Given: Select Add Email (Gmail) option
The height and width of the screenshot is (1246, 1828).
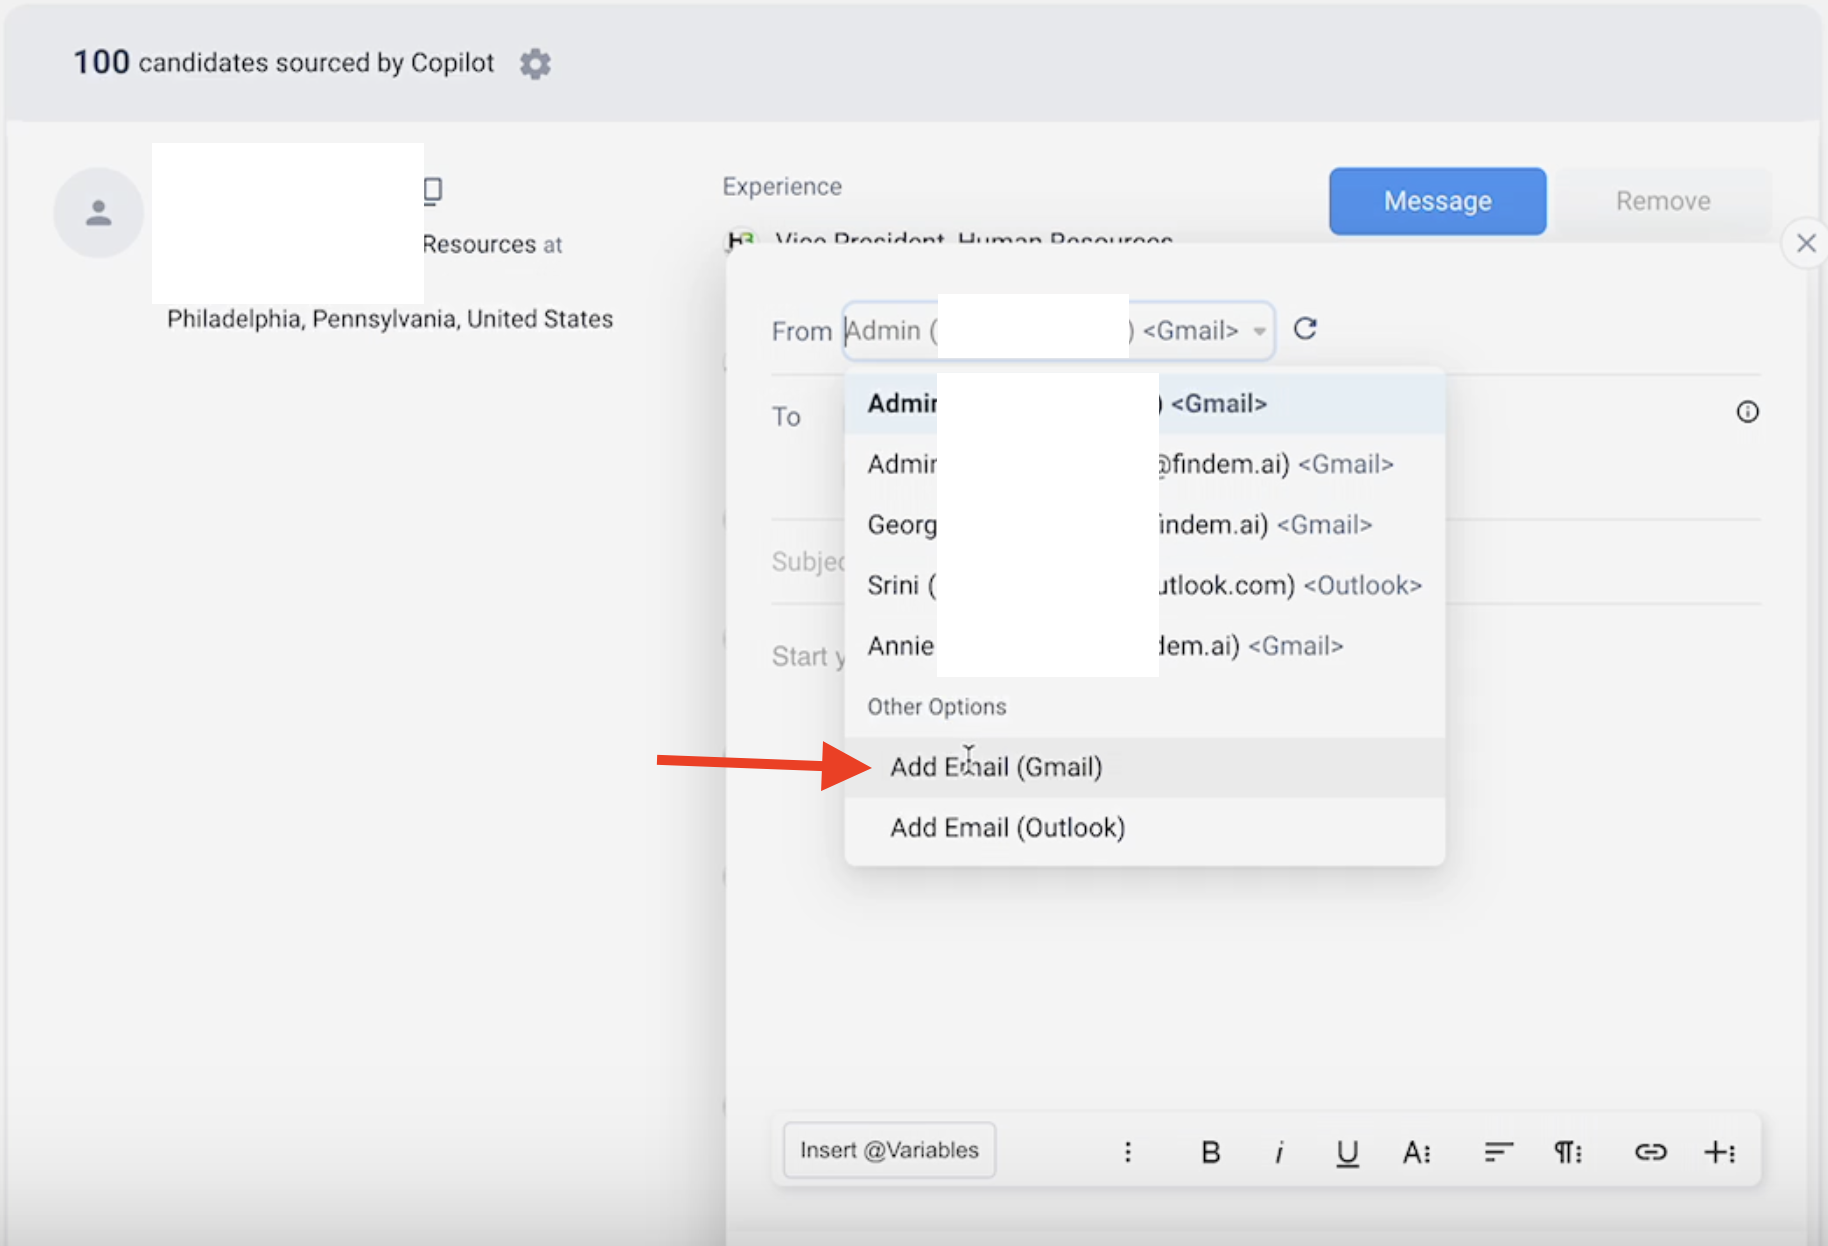Looking at the screenshot, I should (x=996, y=767).
